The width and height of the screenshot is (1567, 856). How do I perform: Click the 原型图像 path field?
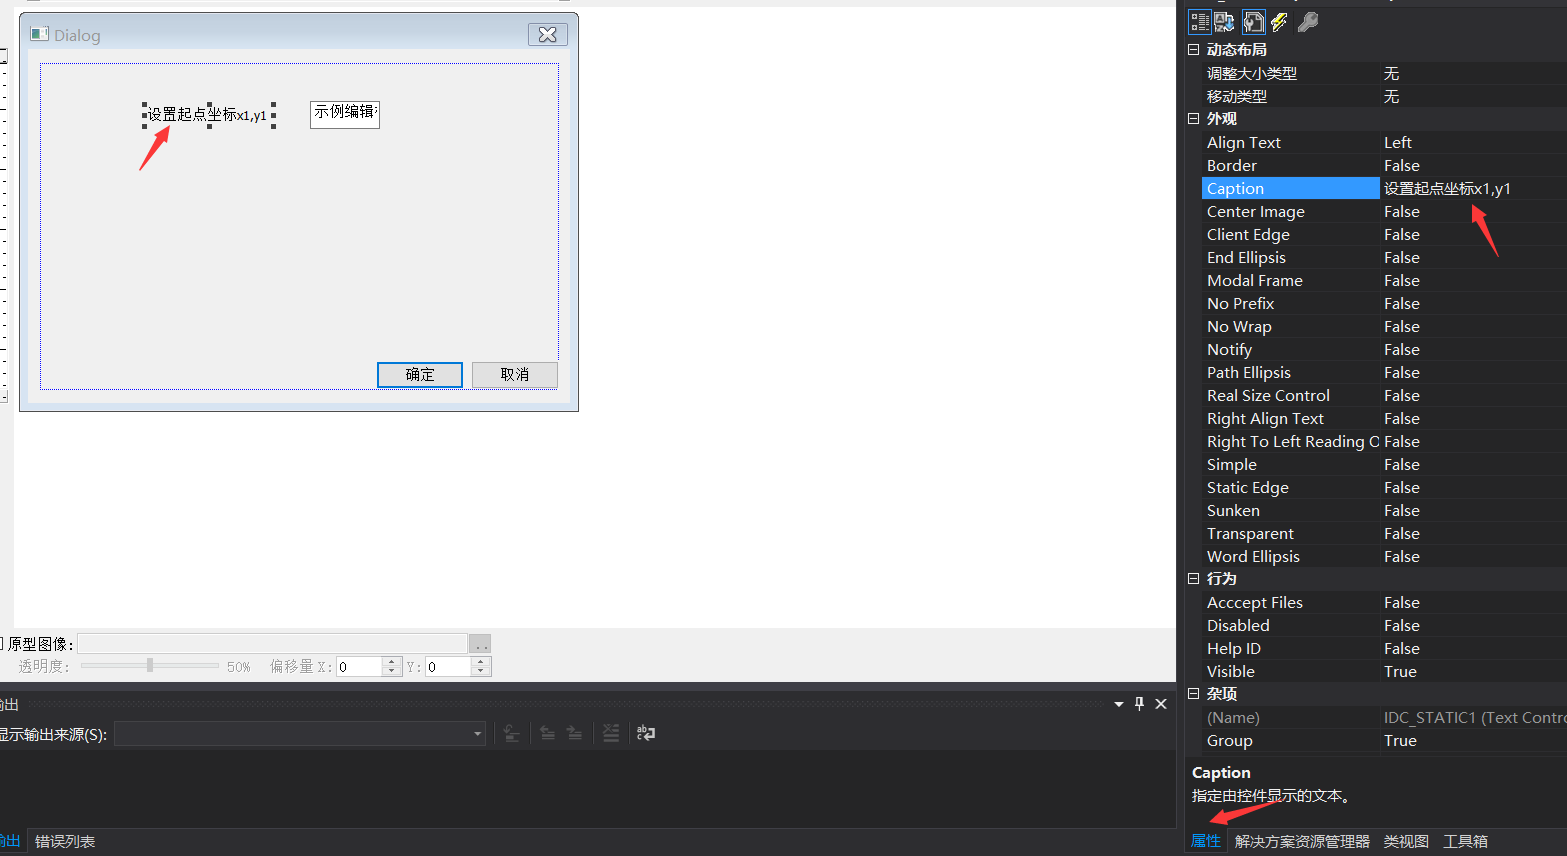273,644
